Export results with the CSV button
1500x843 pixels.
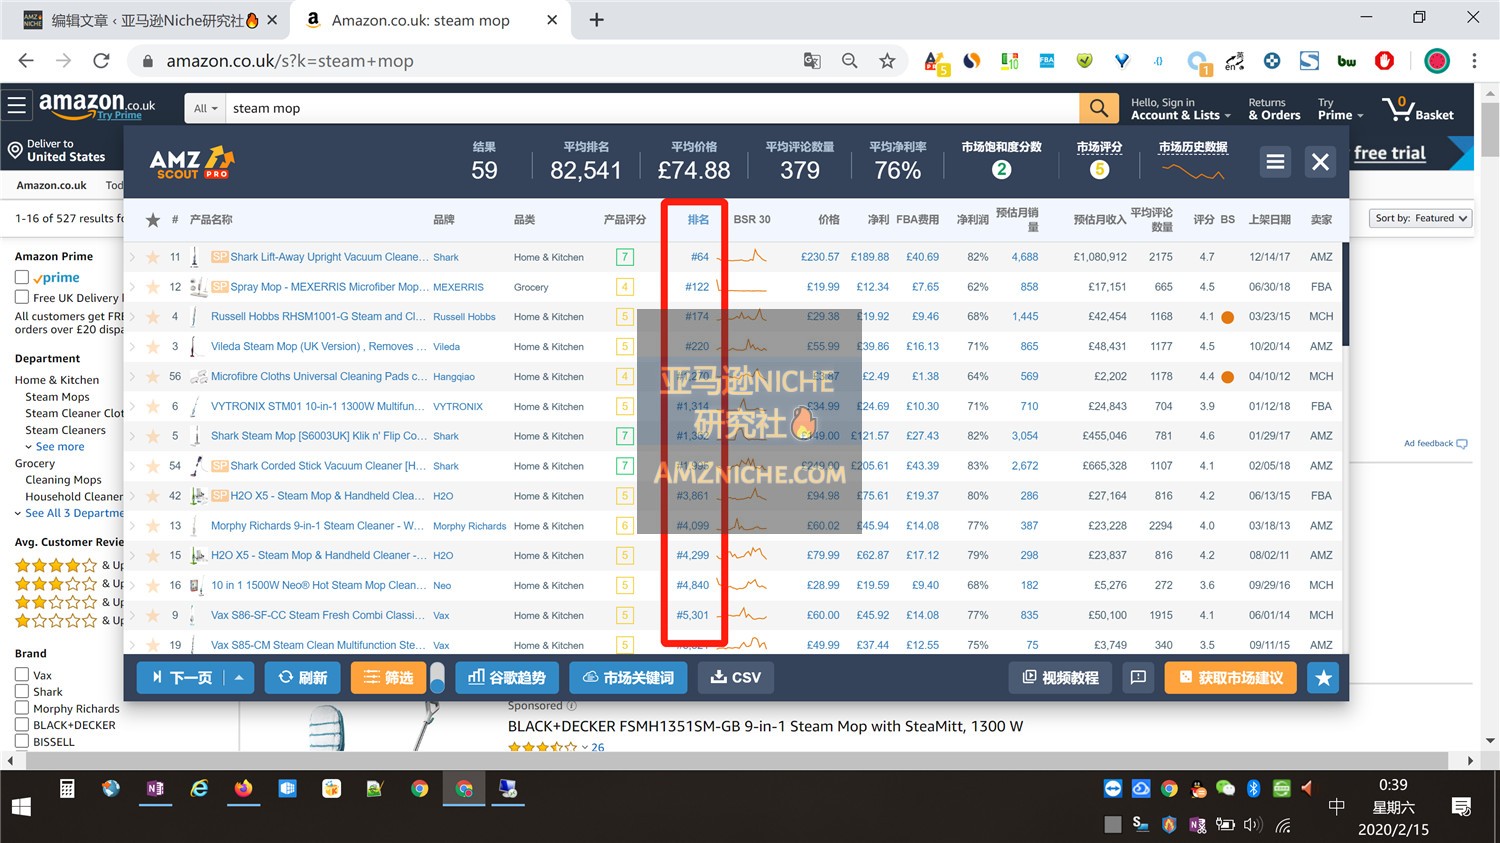pyautogui.click(x=736, y=678)
